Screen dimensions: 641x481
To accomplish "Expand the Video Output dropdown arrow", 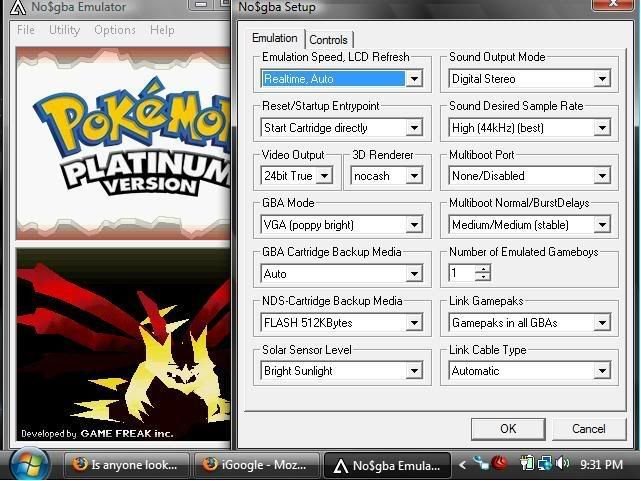I will click(325, 176).
